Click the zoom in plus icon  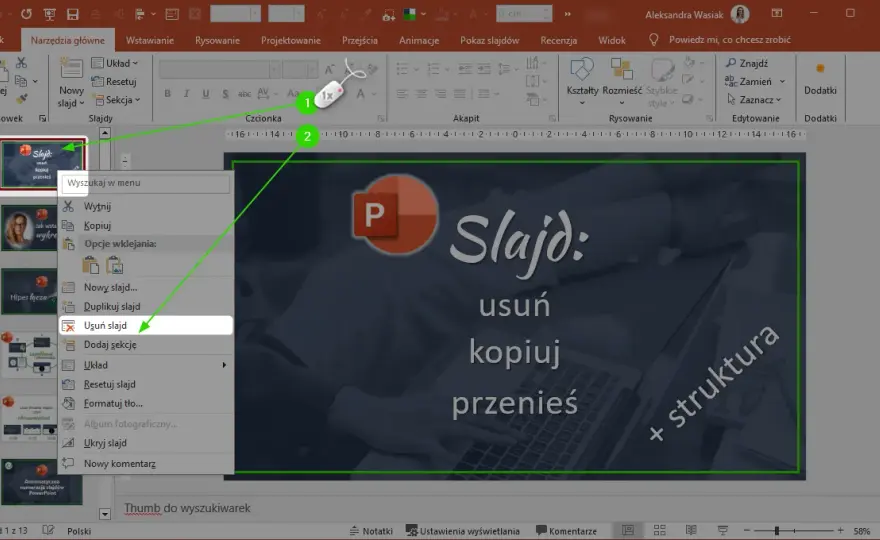tap(840, 530)
